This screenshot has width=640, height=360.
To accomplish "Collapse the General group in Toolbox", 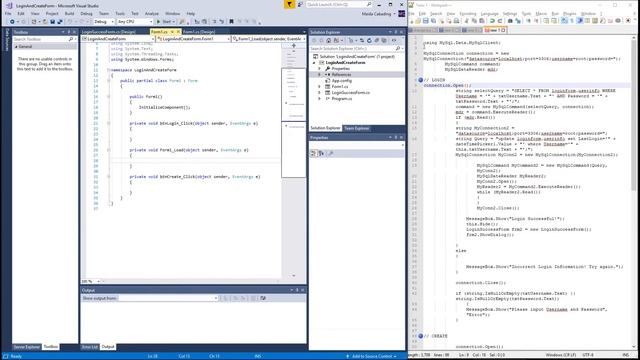I will pyautogui.click(x=16, y=47).
